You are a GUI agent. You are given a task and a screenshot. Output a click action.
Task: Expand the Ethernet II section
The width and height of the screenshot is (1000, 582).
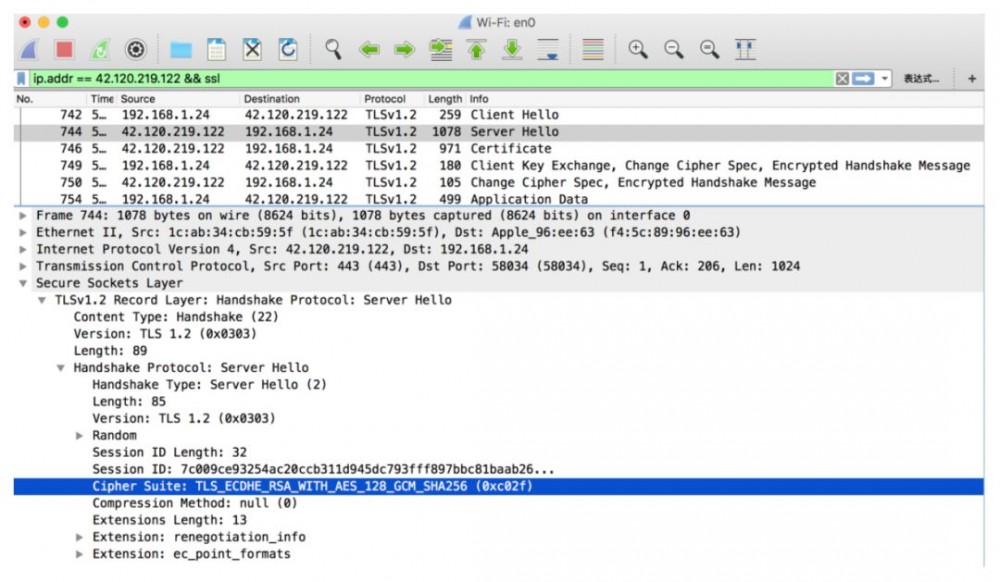pos(23,232)
